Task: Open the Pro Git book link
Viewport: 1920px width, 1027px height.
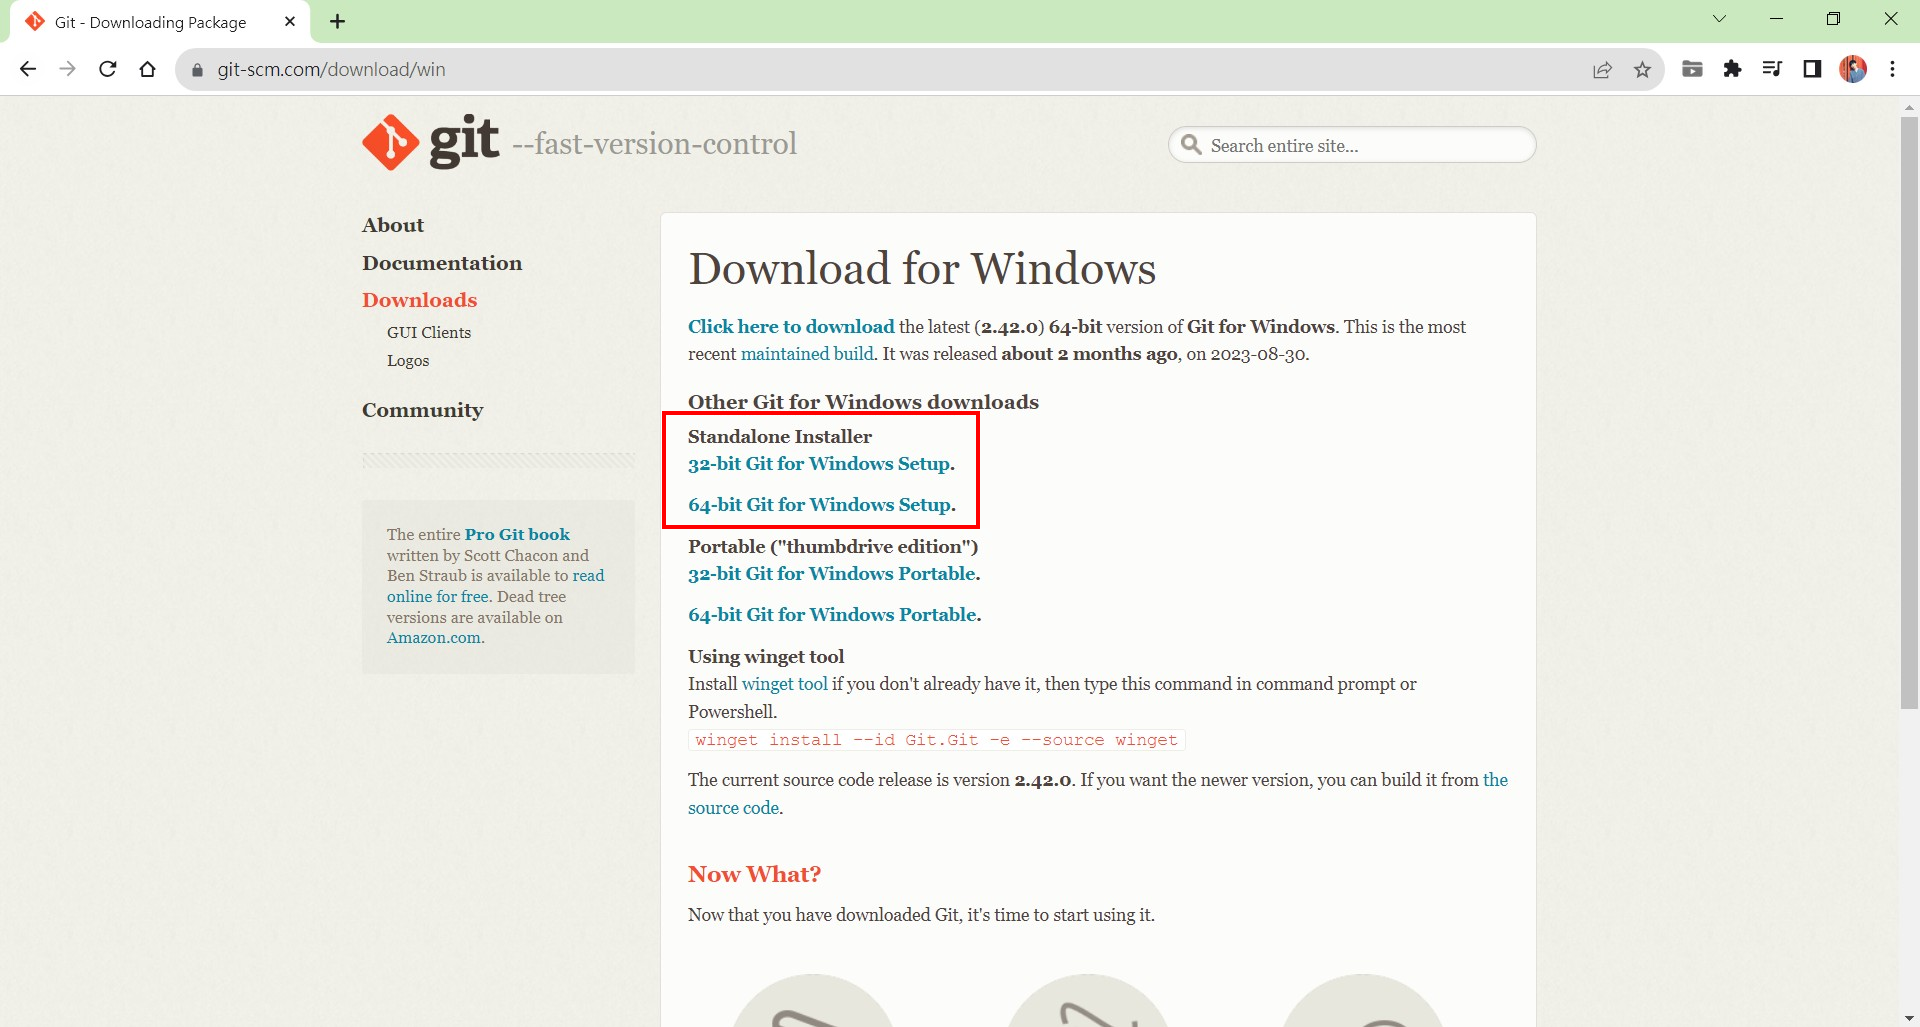Action: point(517,534)
